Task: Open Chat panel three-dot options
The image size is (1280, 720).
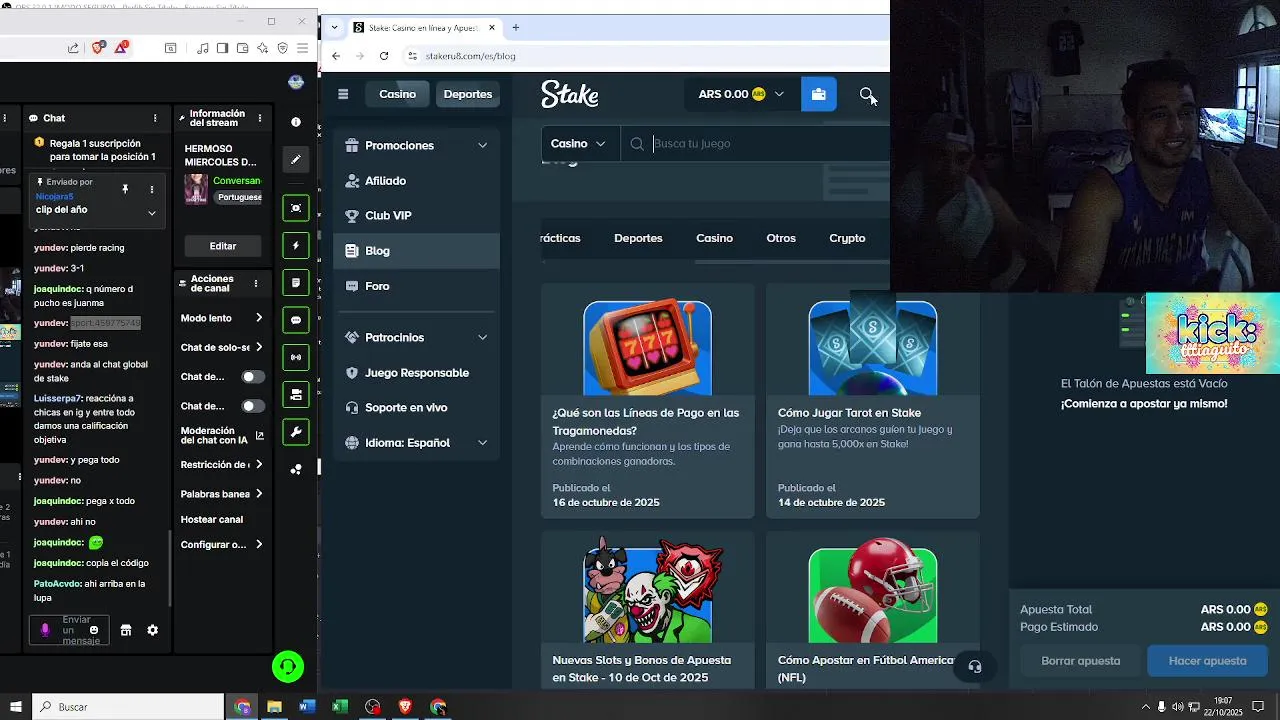Action: tap(155, 118)
